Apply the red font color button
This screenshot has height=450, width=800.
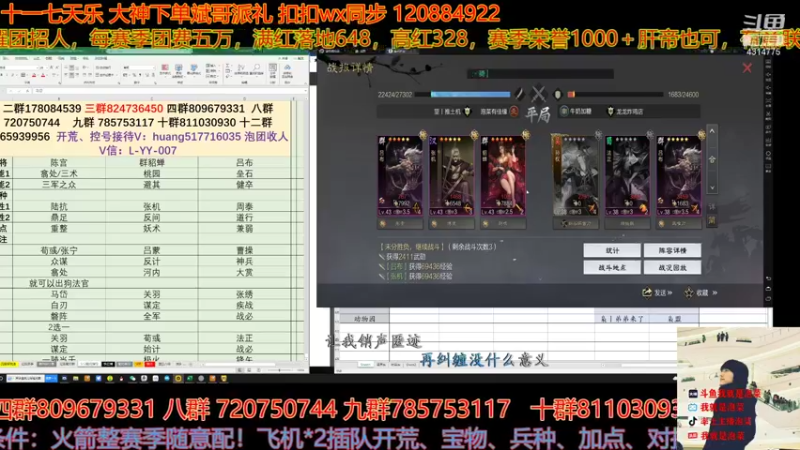[43, 75]
